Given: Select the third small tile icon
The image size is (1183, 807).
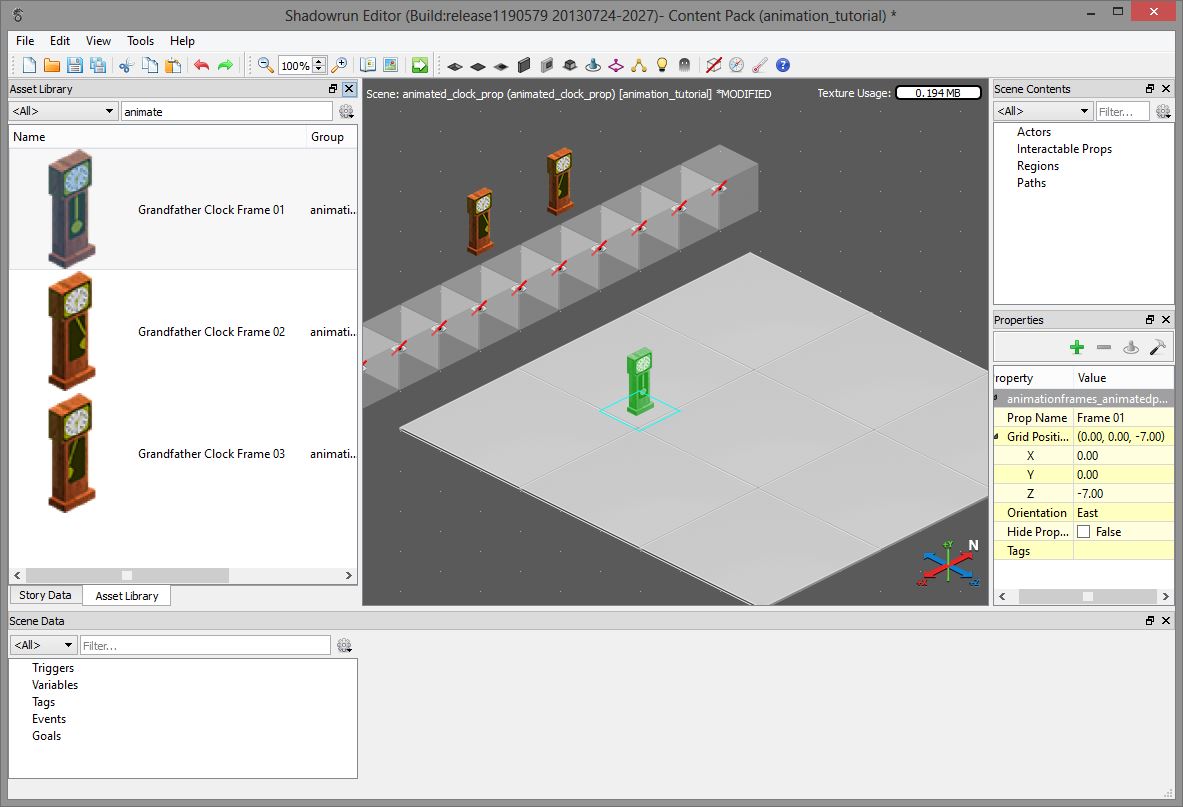Looking at the screenshot, I should pos(501,66).
